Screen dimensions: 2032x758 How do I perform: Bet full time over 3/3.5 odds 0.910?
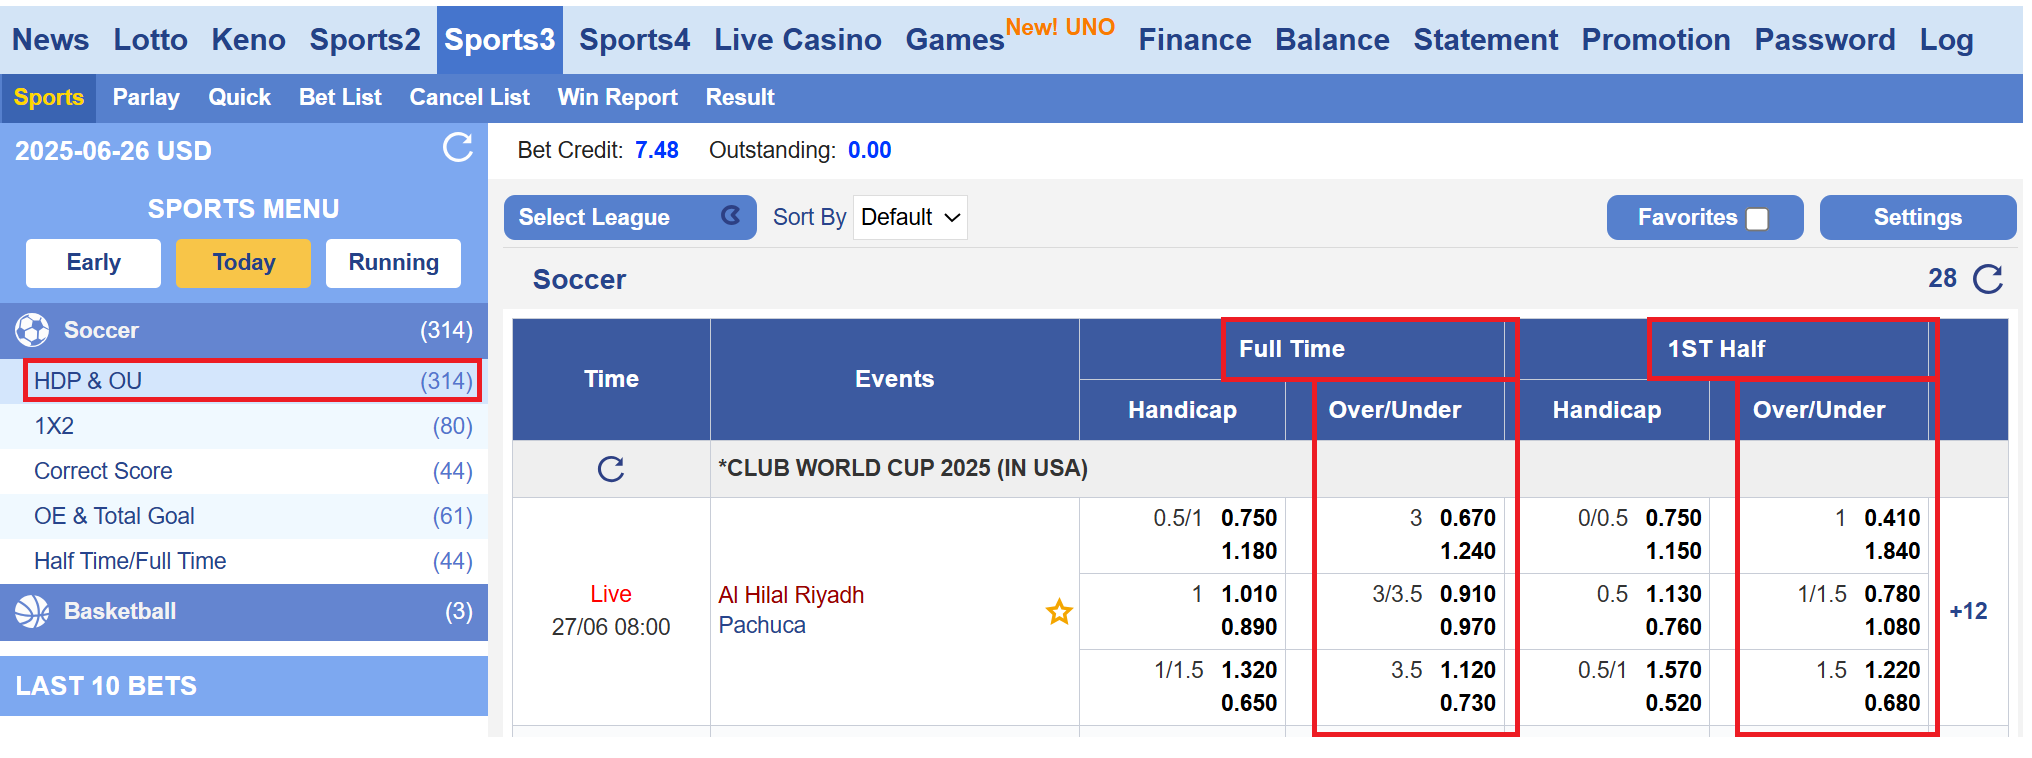1468,594
